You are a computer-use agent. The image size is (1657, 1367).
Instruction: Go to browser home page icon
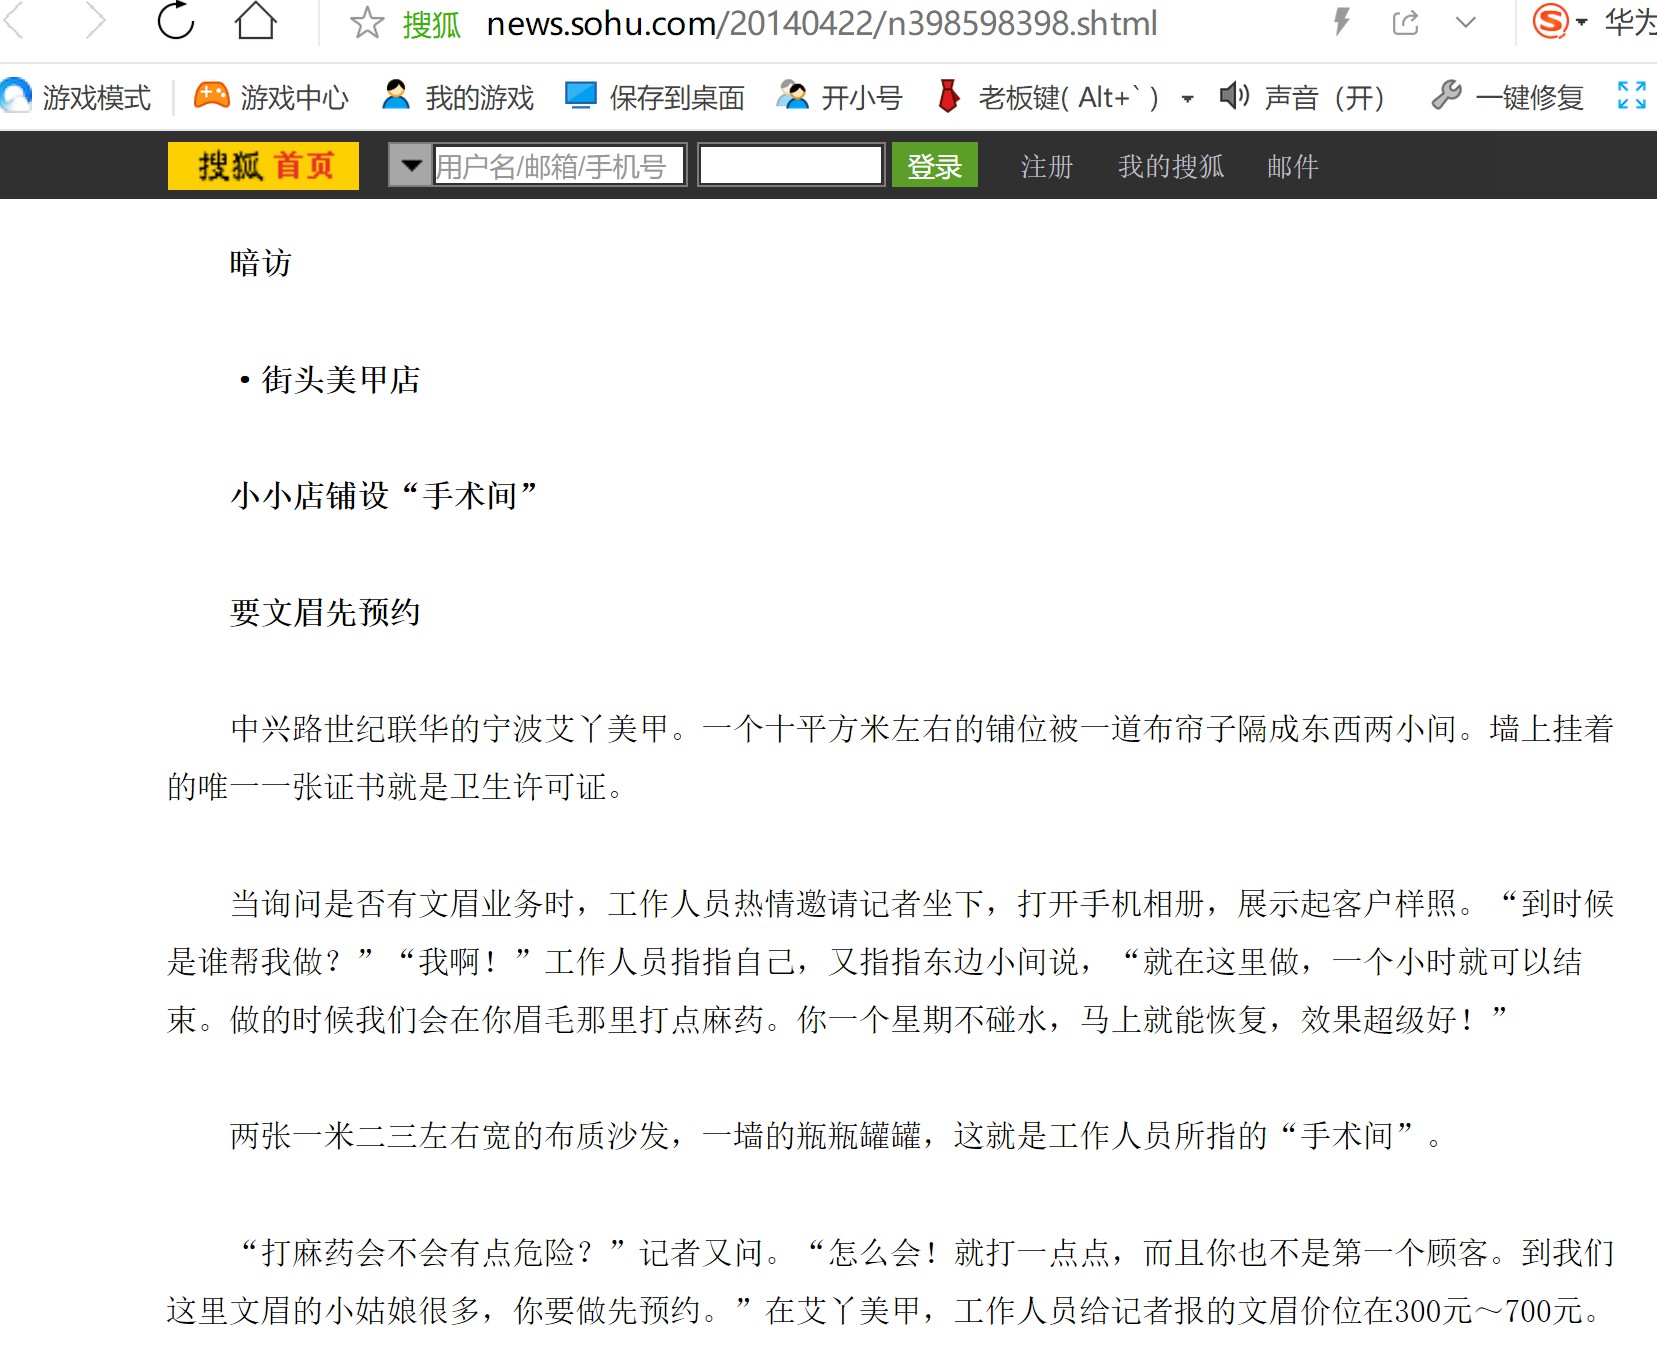pyautogui.click(x=256, y=20)
